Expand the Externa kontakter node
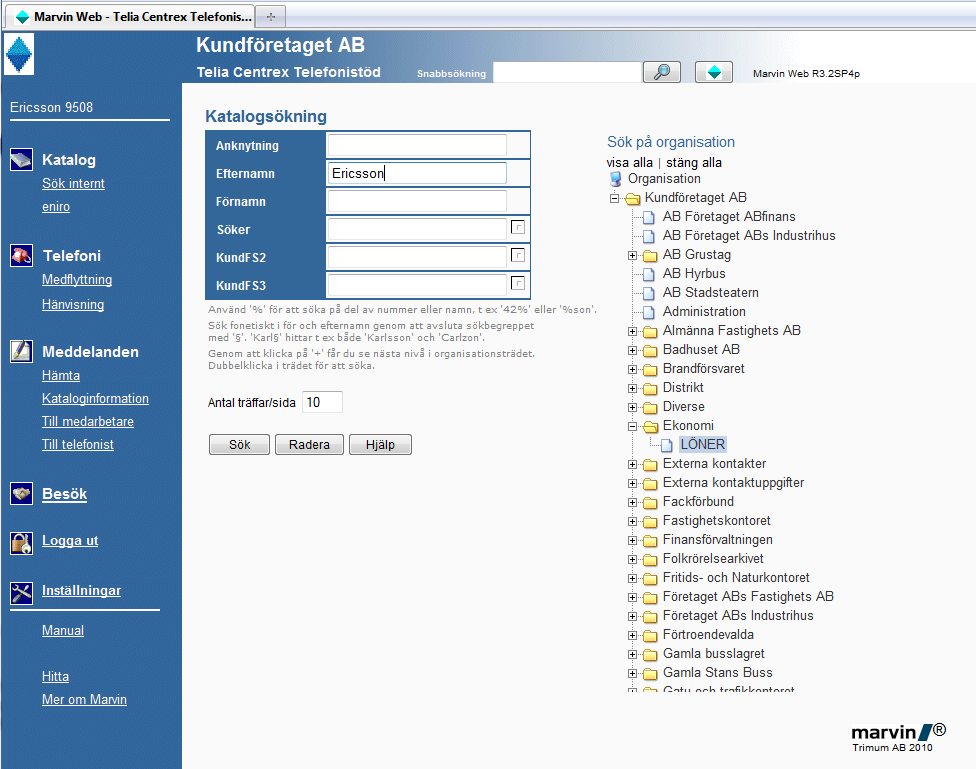 632,465
